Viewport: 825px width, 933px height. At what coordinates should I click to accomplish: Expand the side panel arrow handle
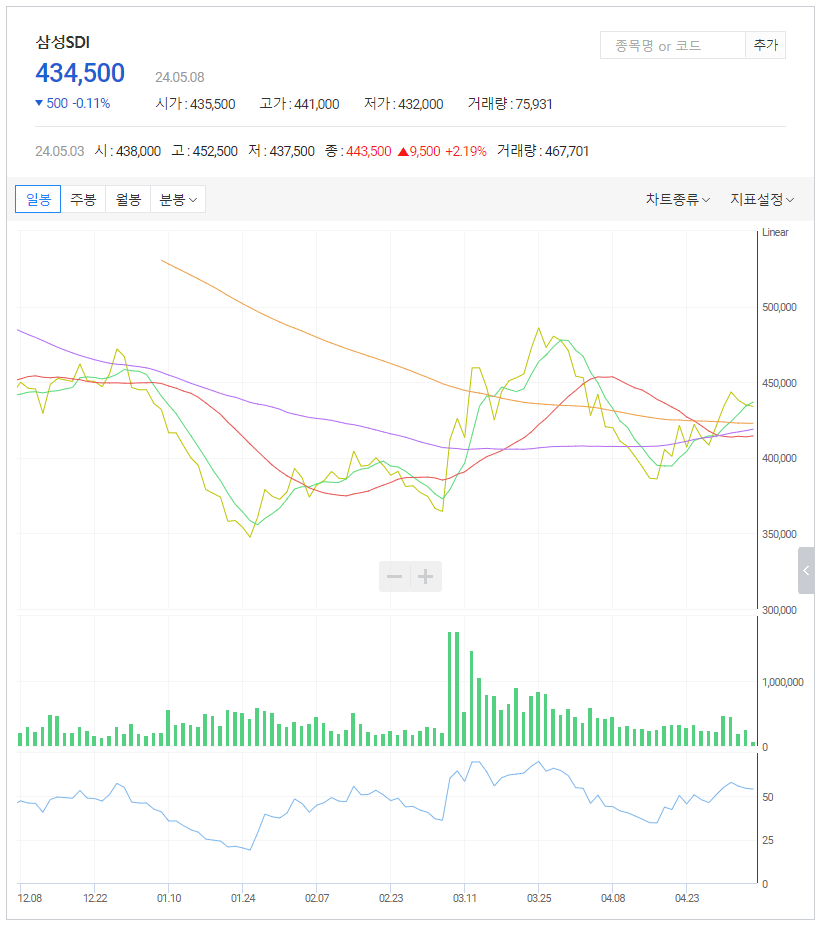tap(806, 571)
